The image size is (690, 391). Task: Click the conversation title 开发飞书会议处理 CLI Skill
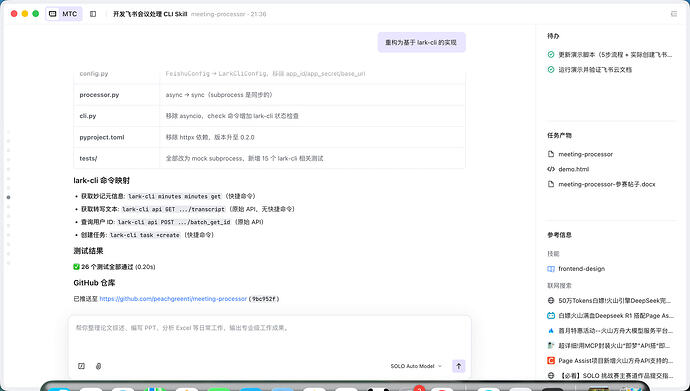150,14
